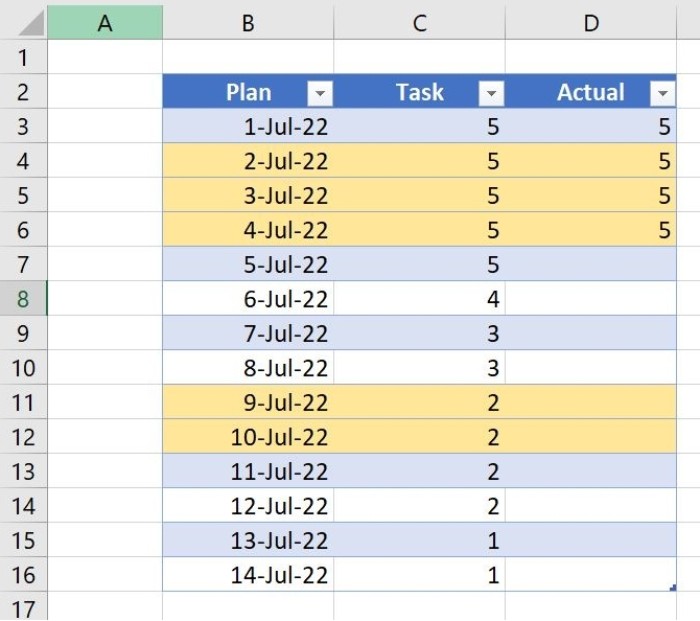Select column D header
The height and width of the screenshot is (621, 700).
(591, 22)
